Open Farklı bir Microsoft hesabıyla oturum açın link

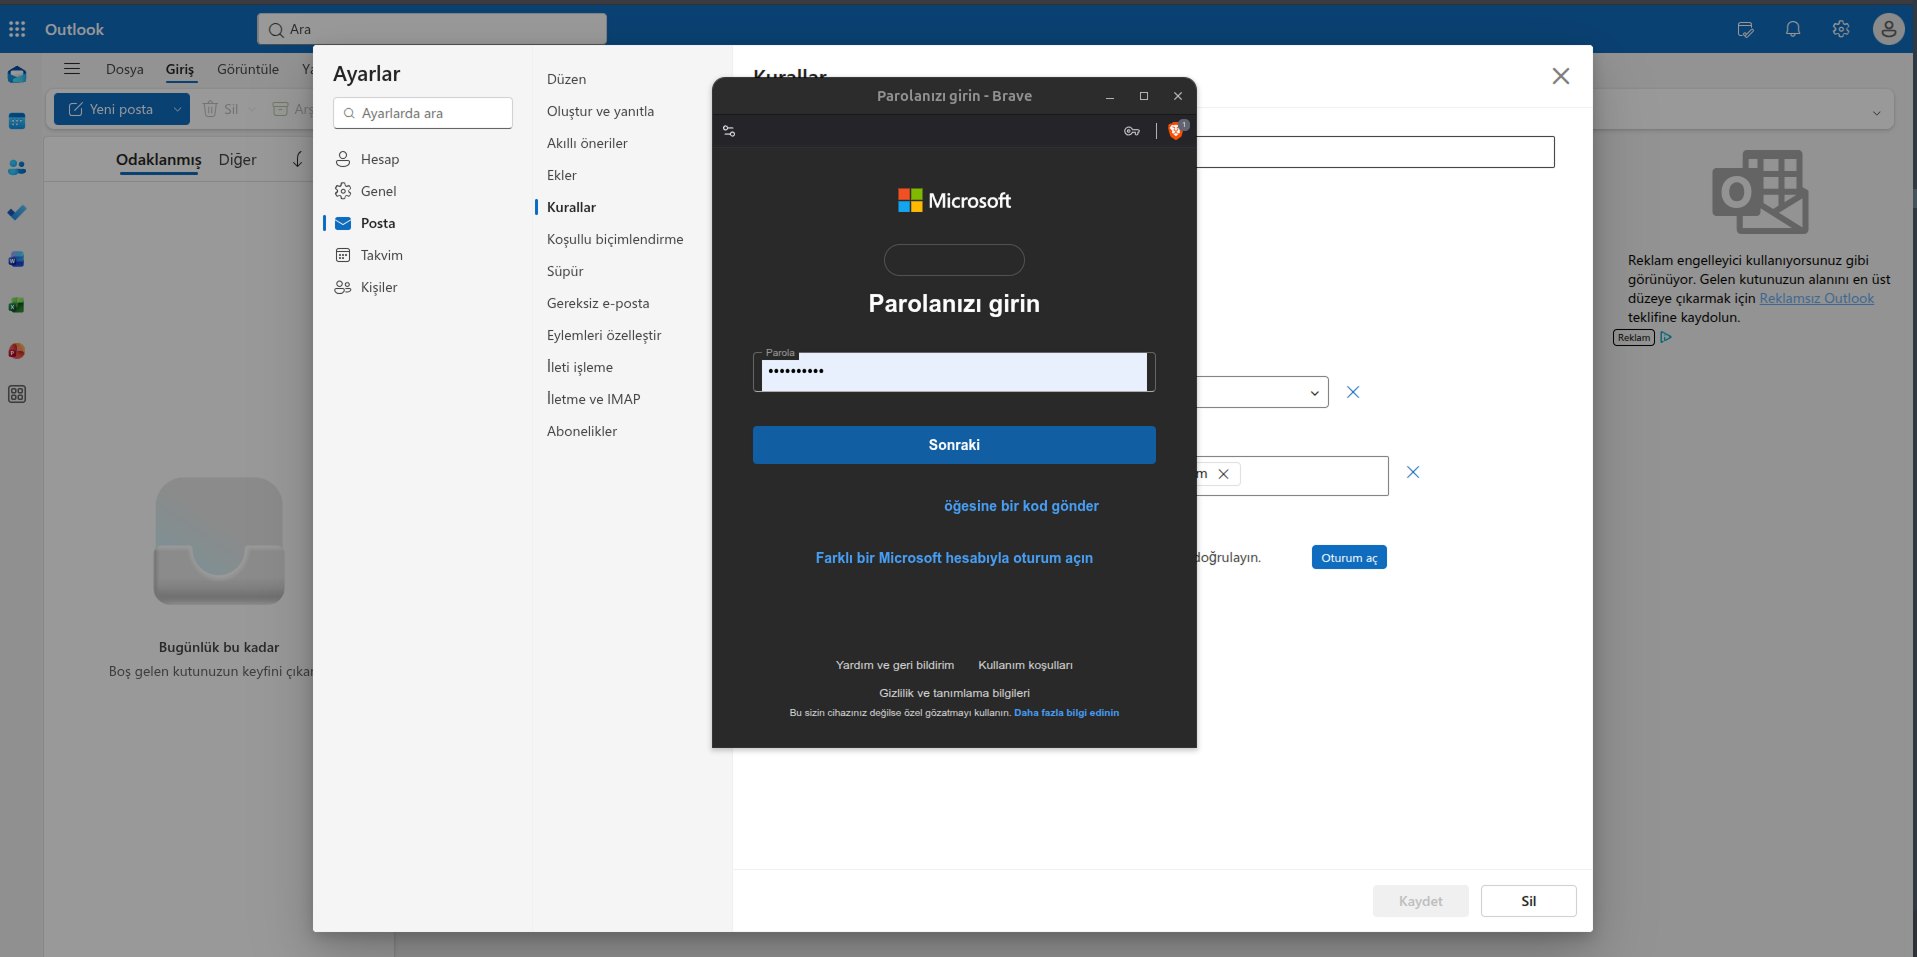tap(954, 558)
